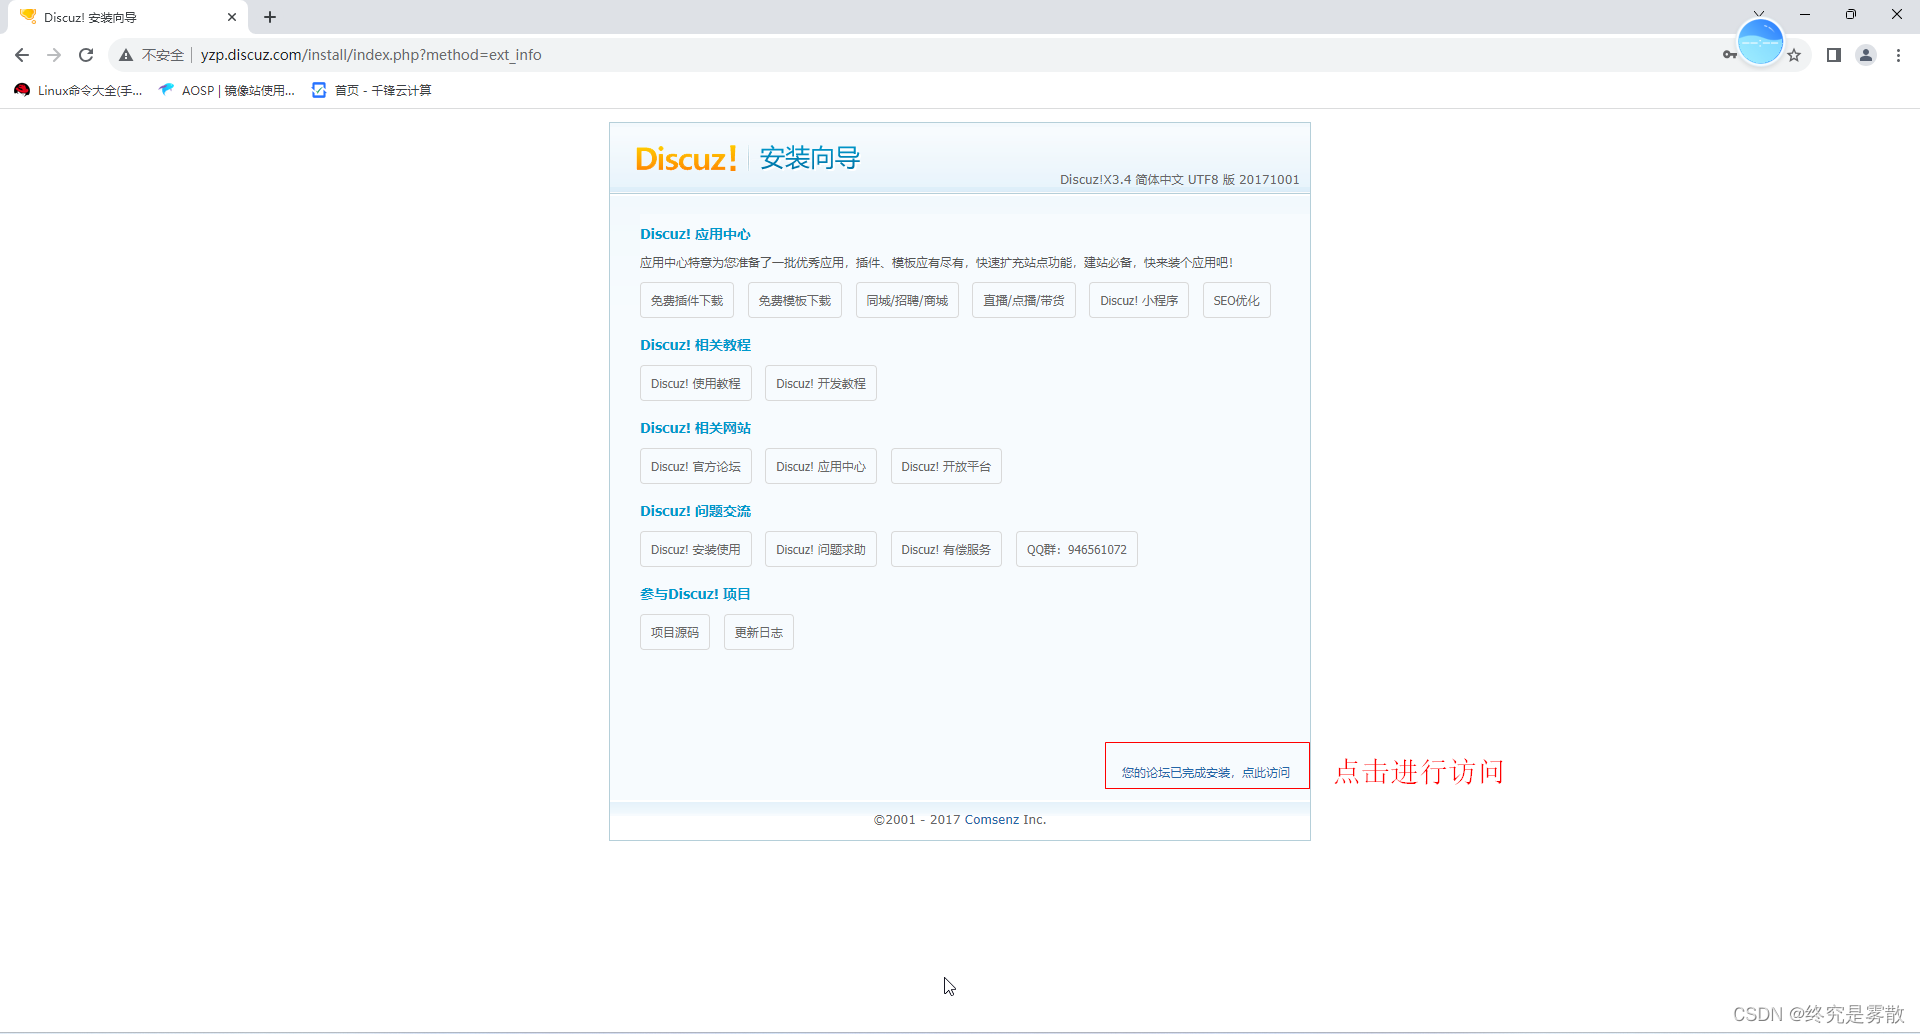The width and height of the screenshot is (1920, 1034).
Task: Open the AOSP 镜像站使用 bookmark
Action: [x=226, y=90]
